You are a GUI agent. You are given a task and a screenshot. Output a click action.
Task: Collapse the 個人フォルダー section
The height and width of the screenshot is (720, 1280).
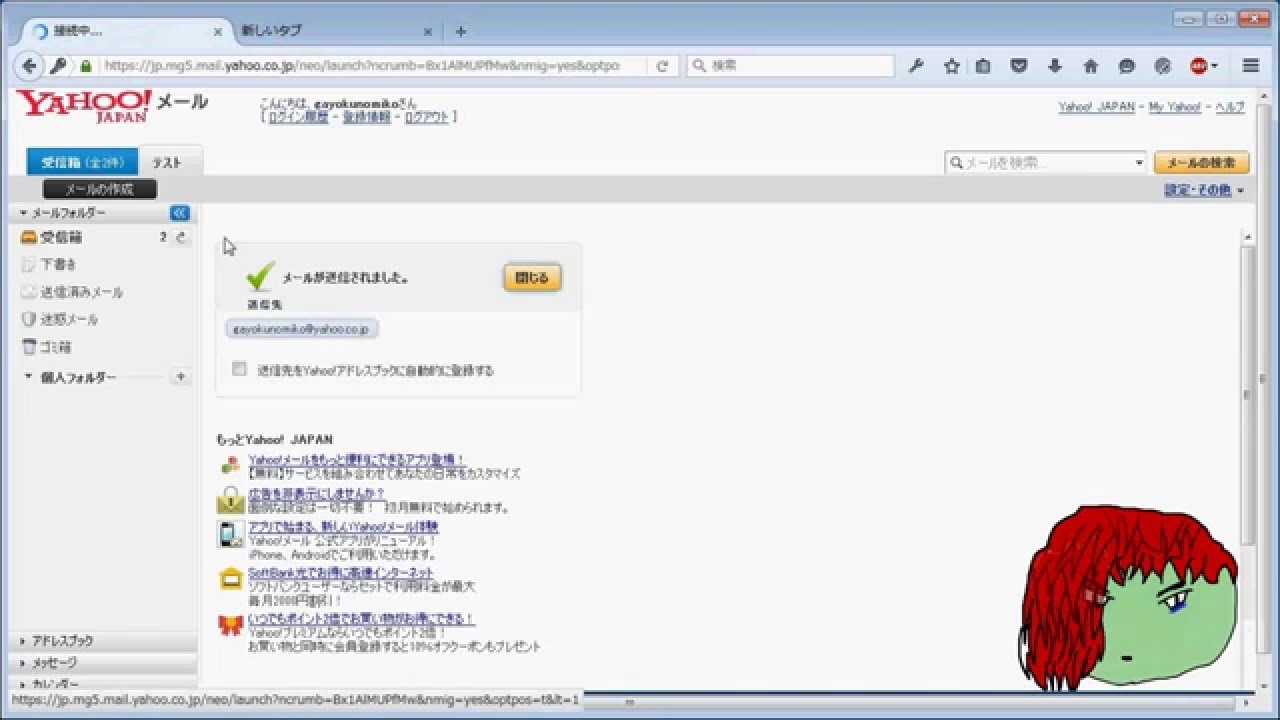[x=28, y=377]
